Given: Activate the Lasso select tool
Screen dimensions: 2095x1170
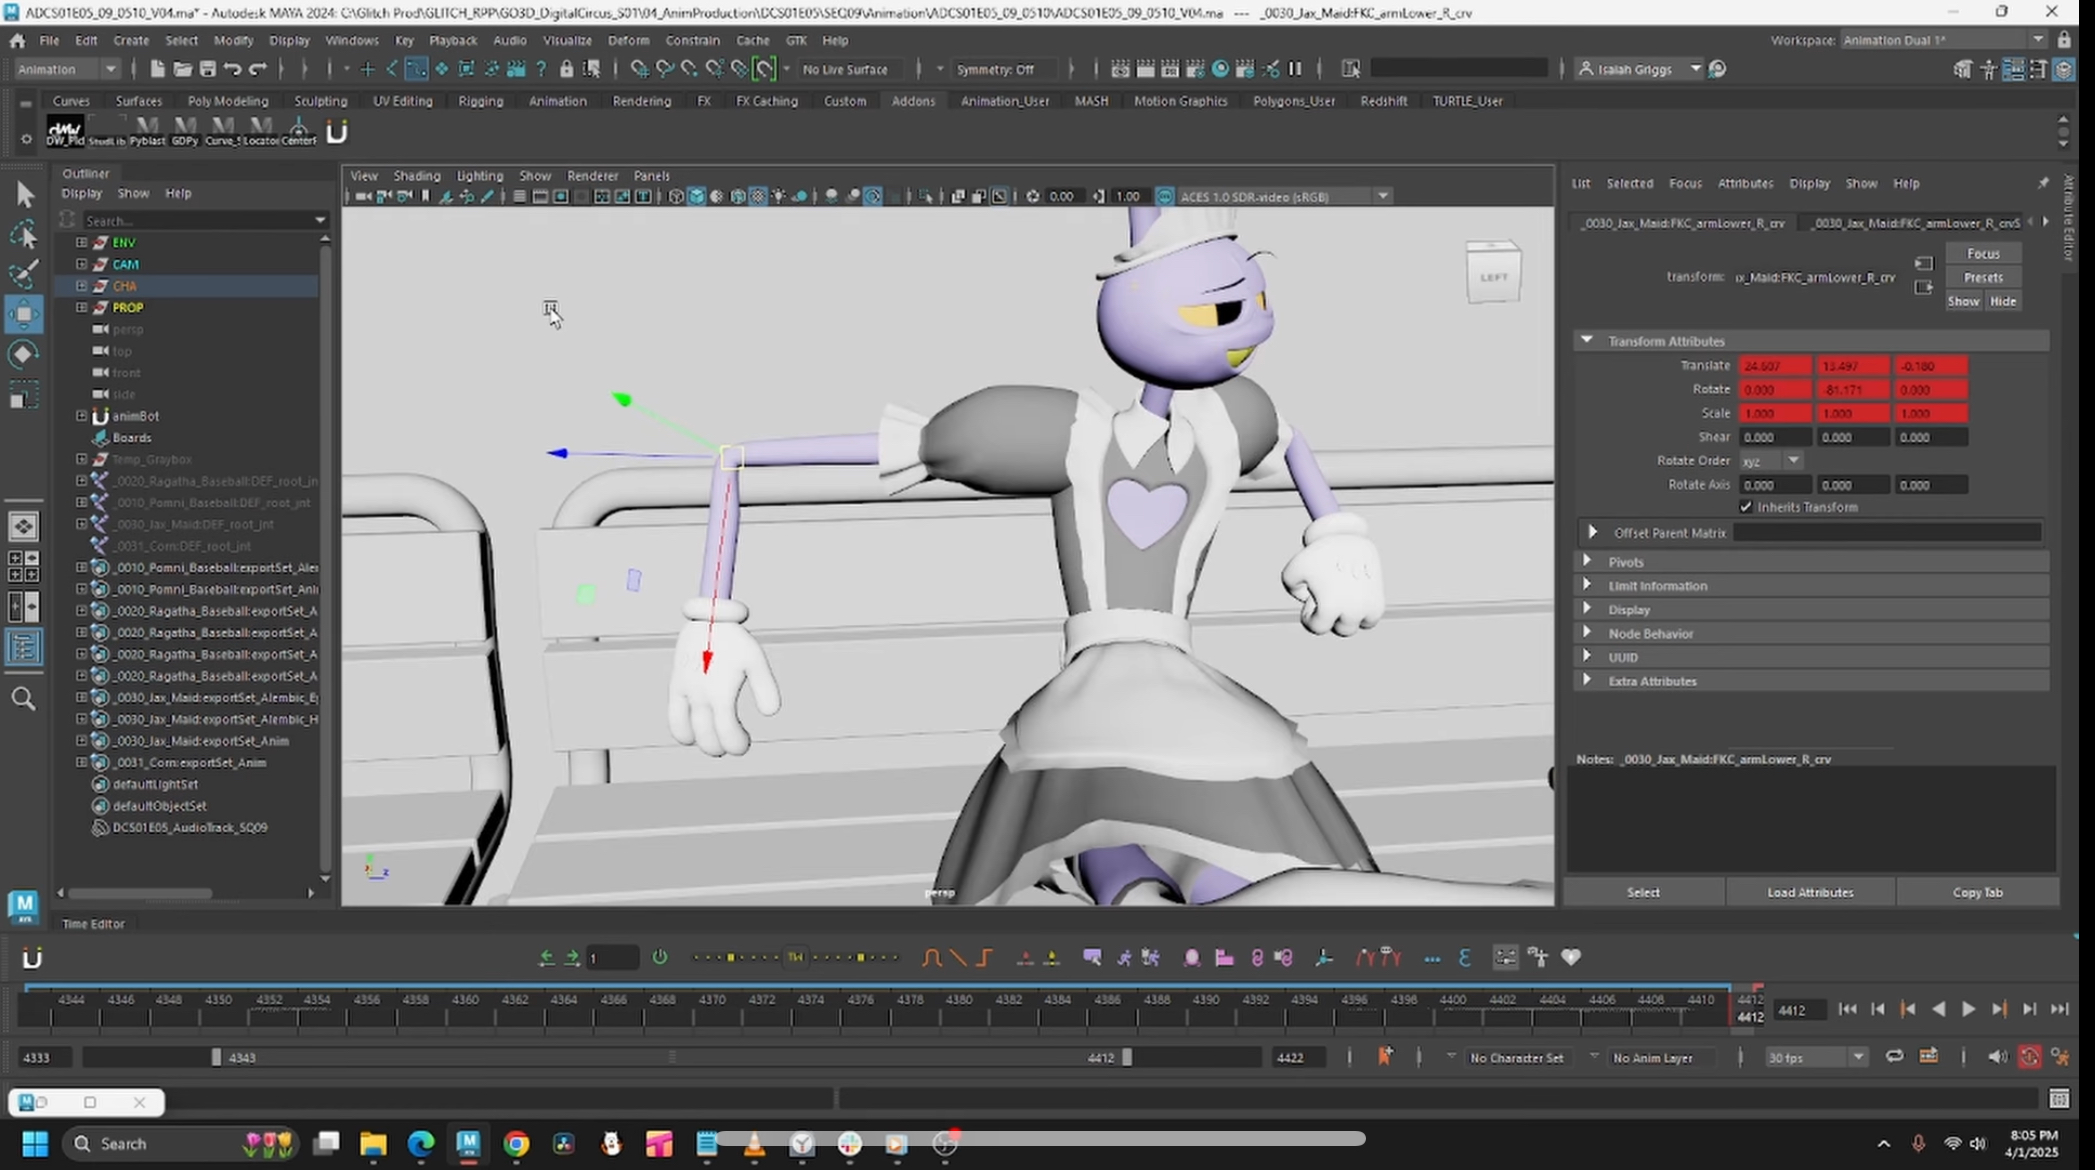Looking at the screenshot, I should tap(25, 234).
